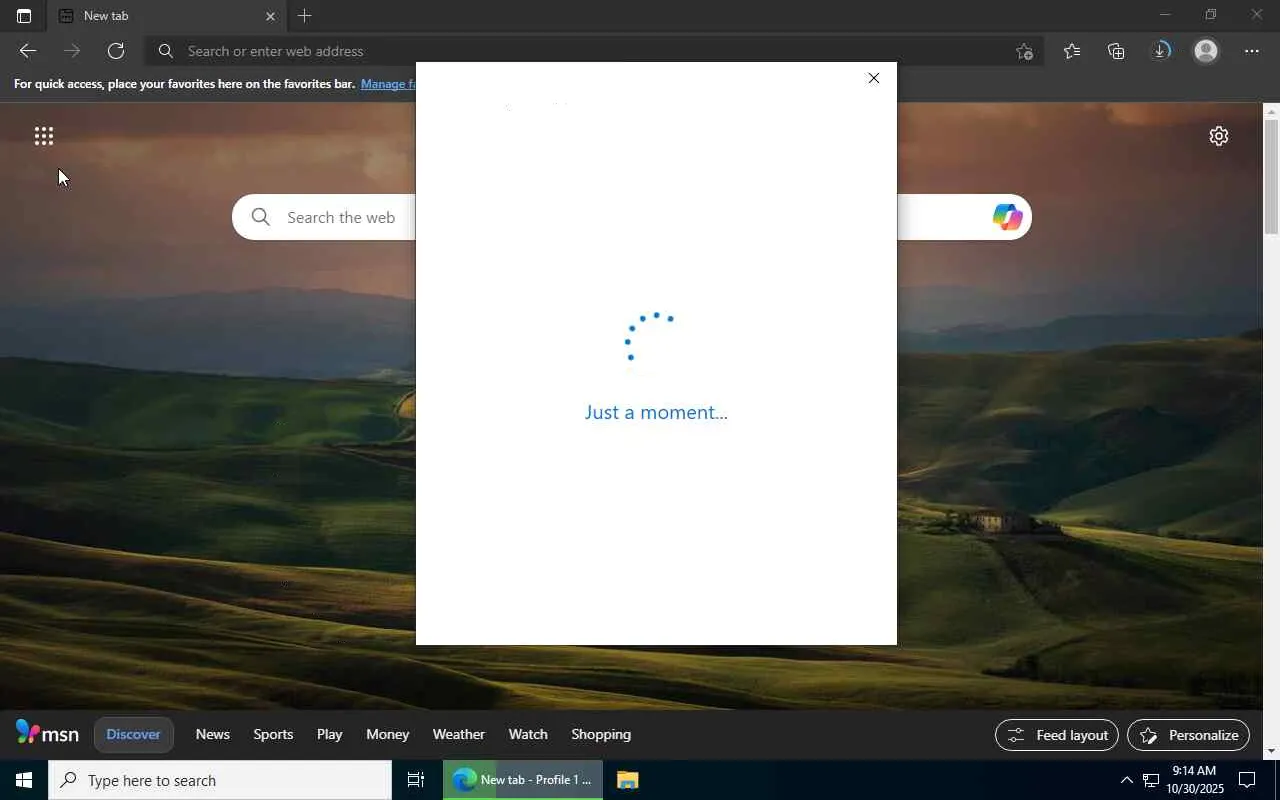Image resolution: width=1280 pixels, height=800 pixels.
Task: Open the tab actions menu icon
Action: pyautogui.click(x=24, y=16)
